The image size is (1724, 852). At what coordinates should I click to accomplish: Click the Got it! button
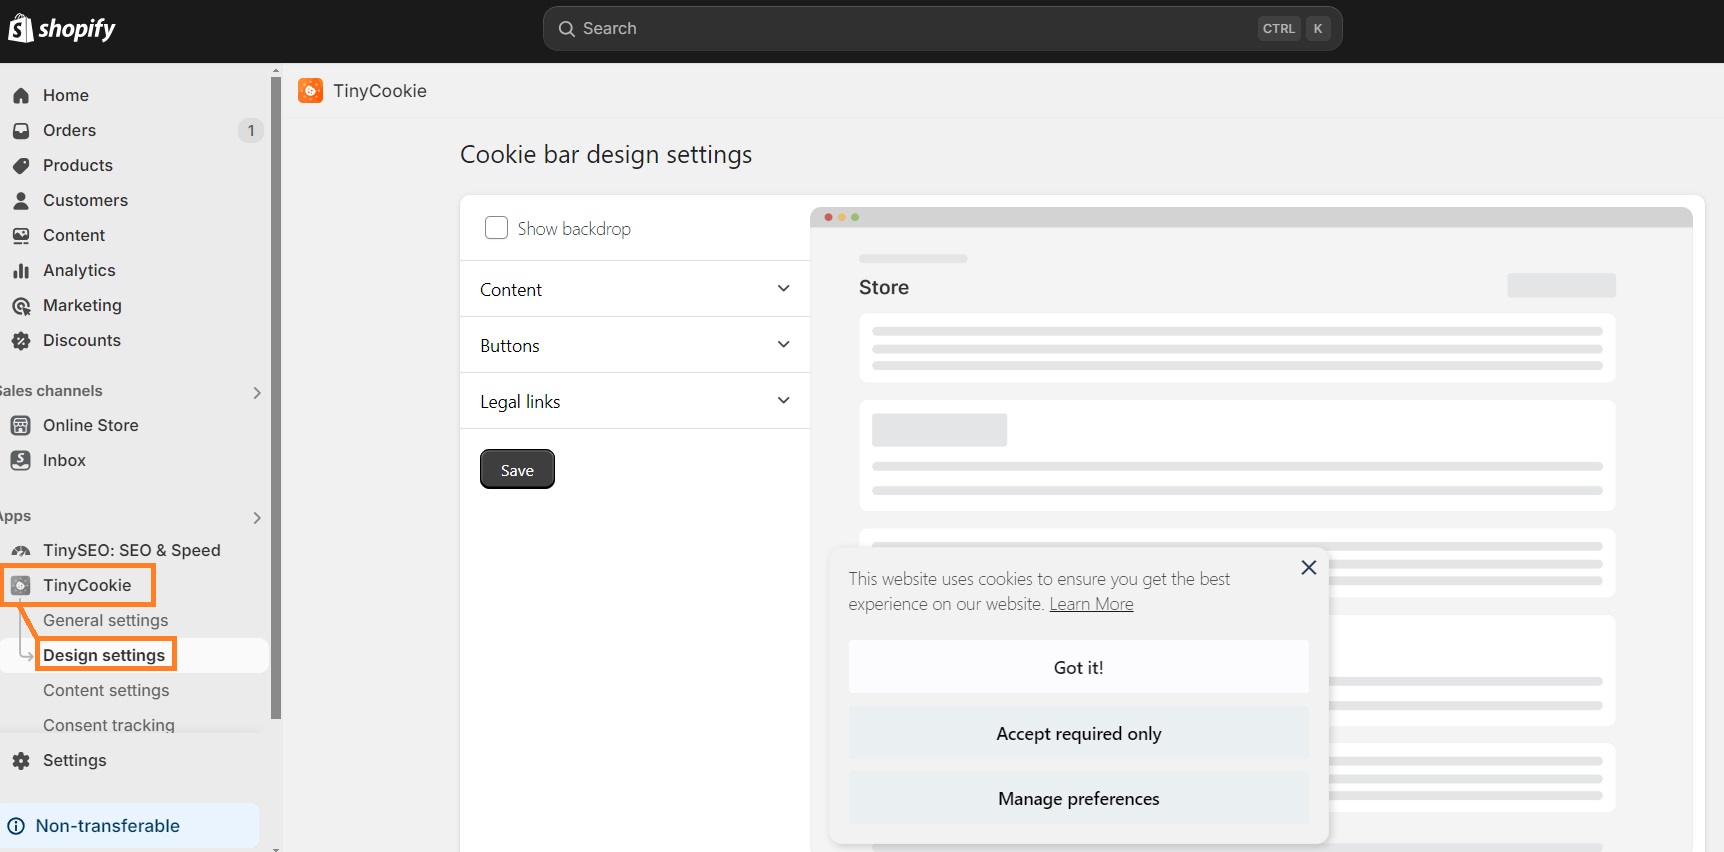pos(1078,667)
